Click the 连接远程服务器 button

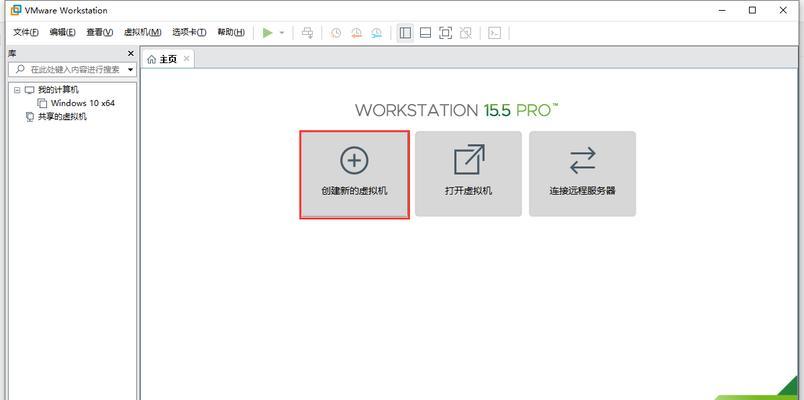(582, 174)
